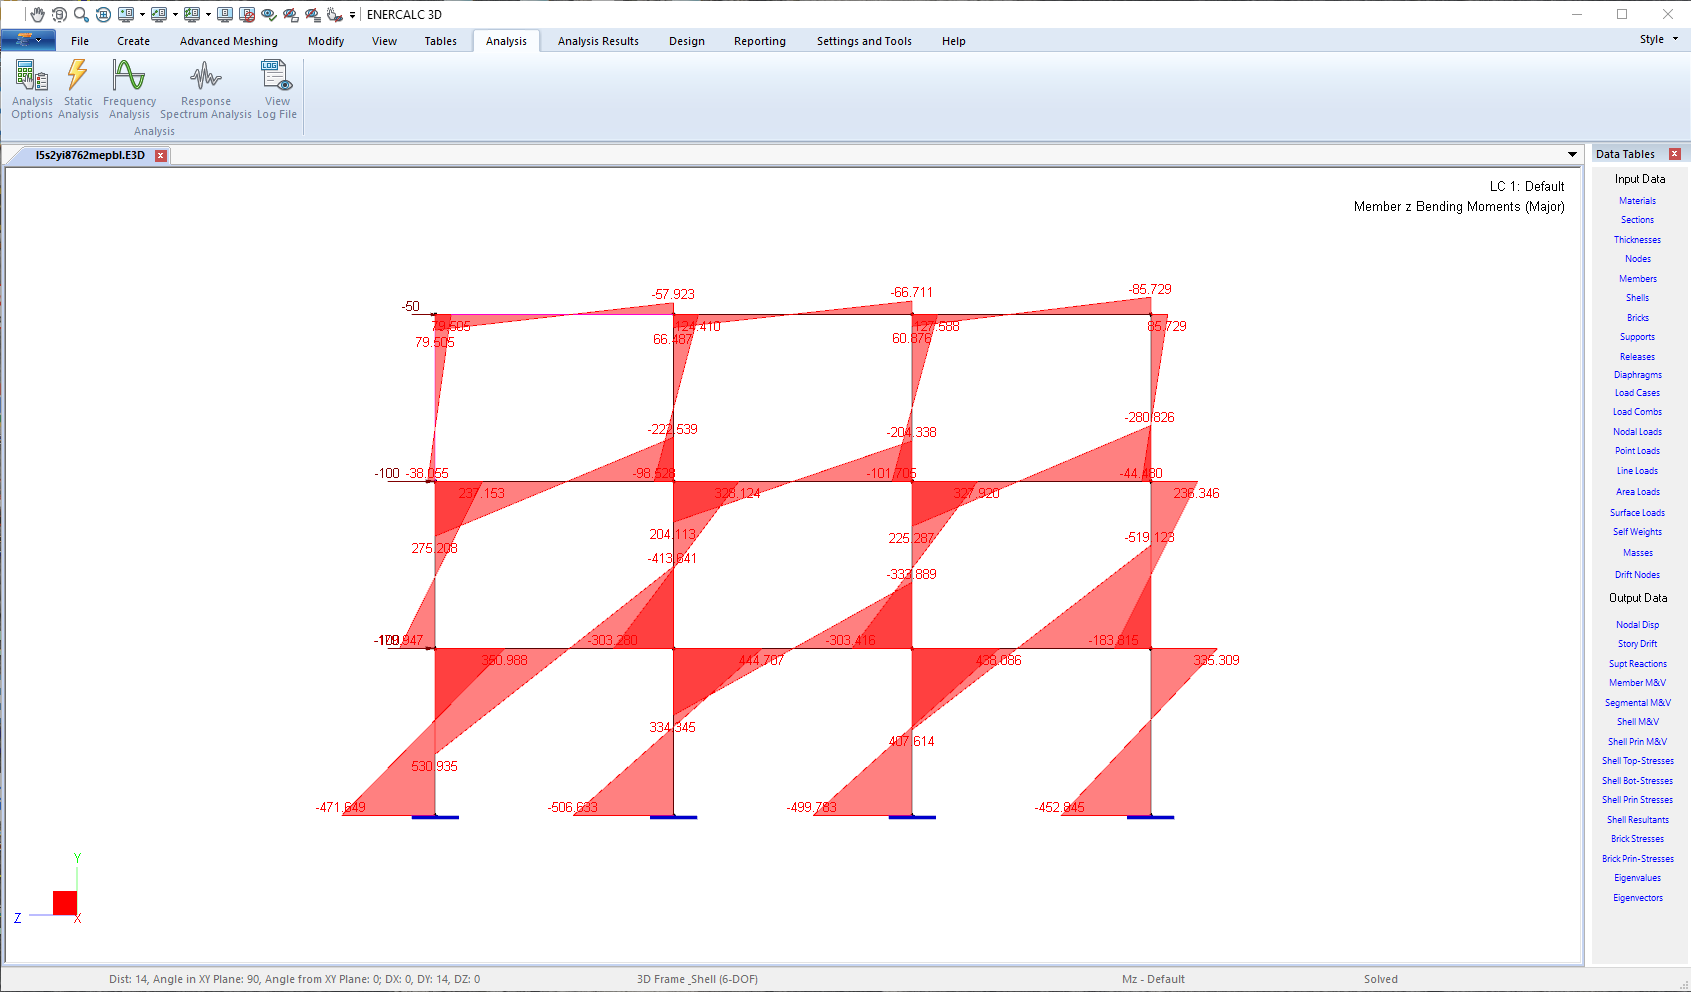The image size is (1691, 992).
Task: Activate the 3D rotate view tool
Action: pyautogui.click(x=59, y=14)
